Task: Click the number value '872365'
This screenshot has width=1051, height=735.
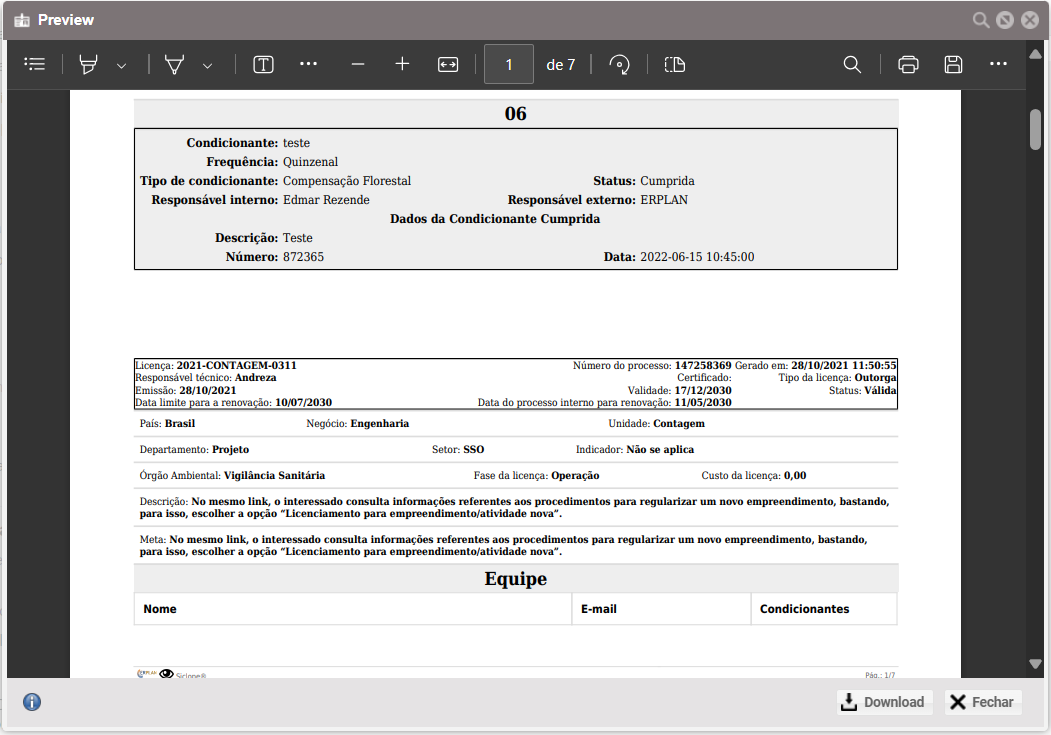Action: coord(303,257)
